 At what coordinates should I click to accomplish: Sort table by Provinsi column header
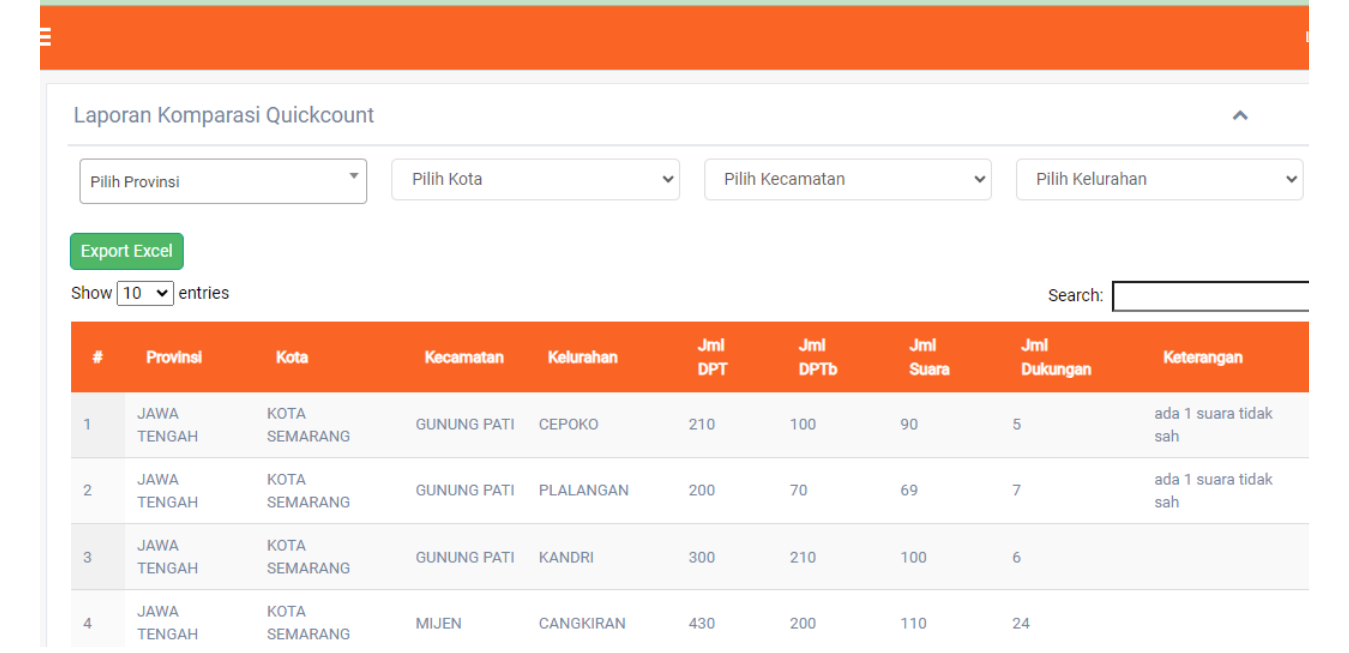[174, 357]
